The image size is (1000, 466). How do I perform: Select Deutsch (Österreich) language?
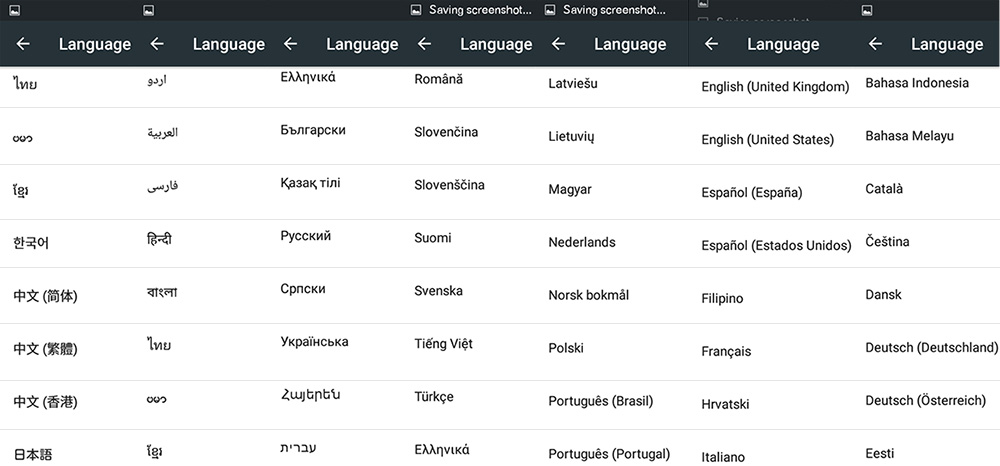[926, 401]
